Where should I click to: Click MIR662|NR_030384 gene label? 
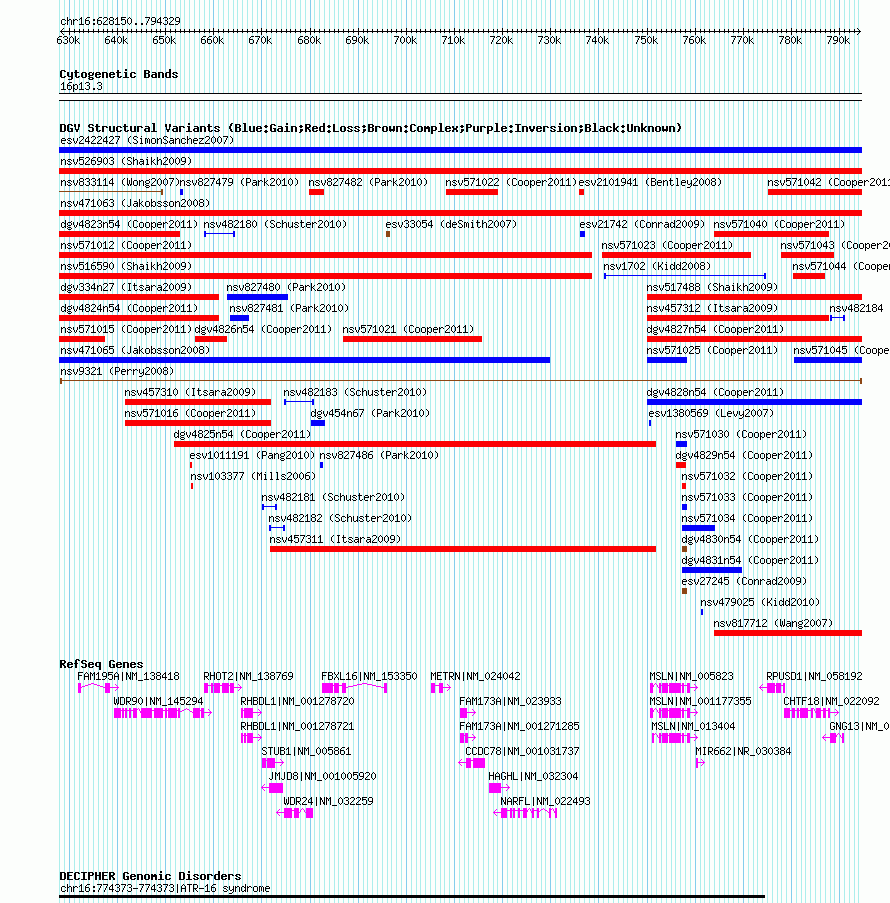[x=743, y=752]
